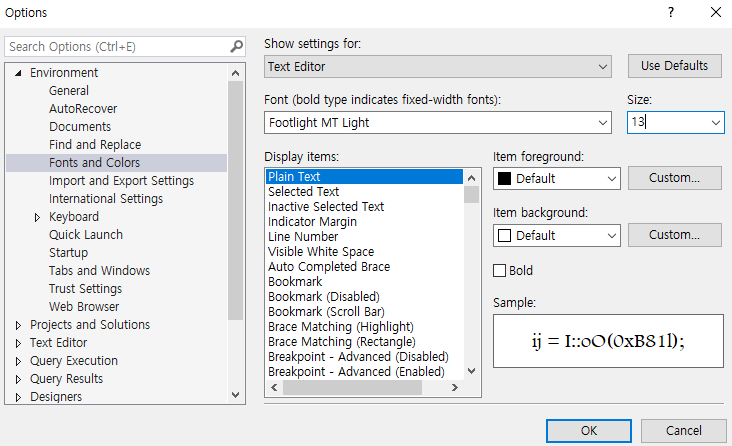Viewport: 732px width, 446px height.
Task: Select Web Browser option page
Action: pos(84,307)
